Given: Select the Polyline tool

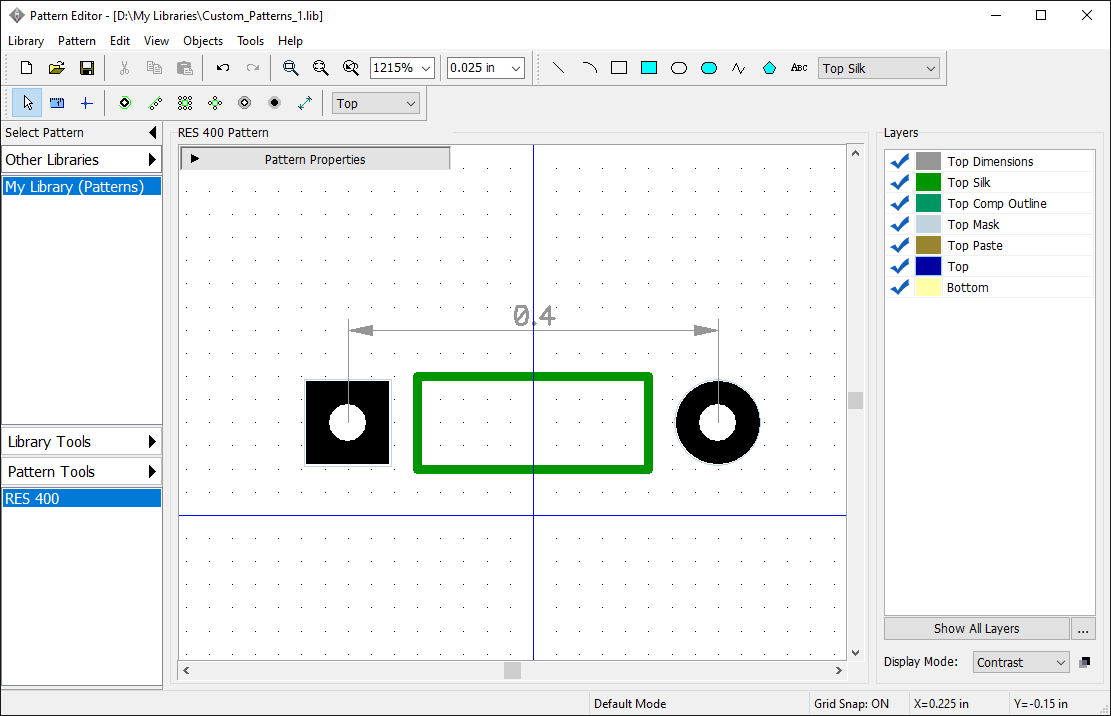Looking at the screenshot, I should pos(739,68).
